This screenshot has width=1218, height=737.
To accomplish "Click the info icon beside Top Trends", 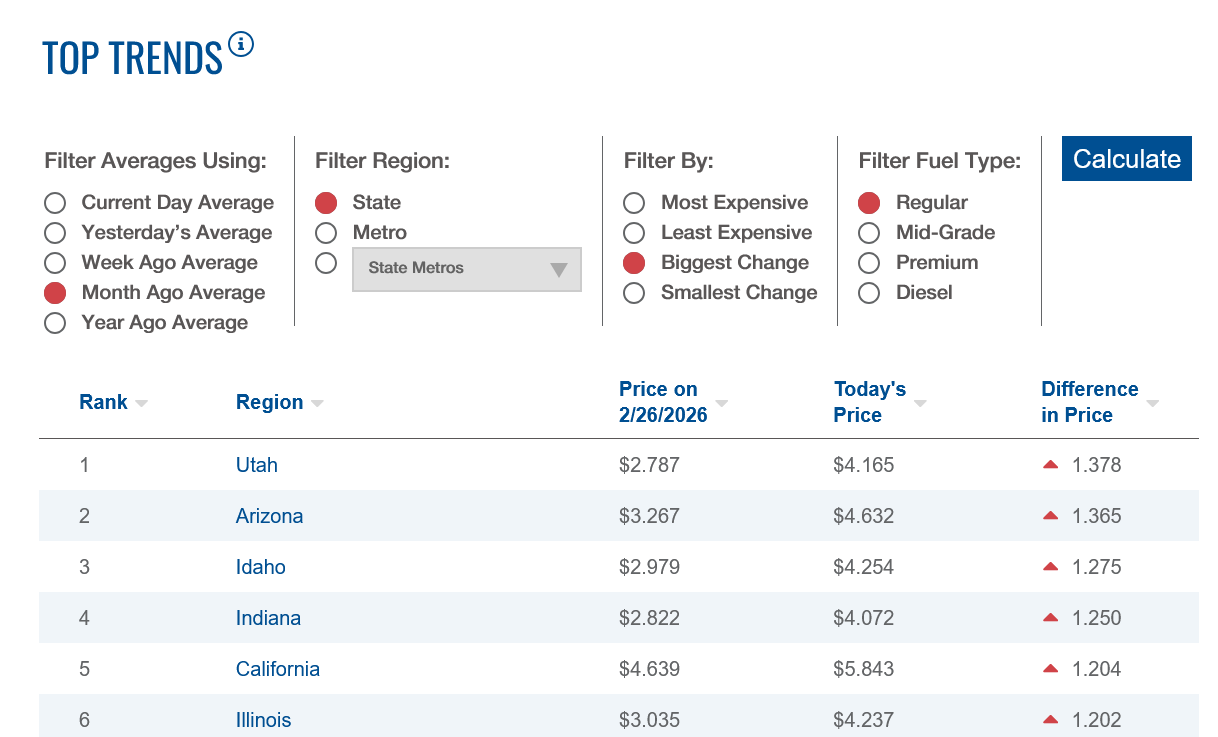I will point(241,45).
